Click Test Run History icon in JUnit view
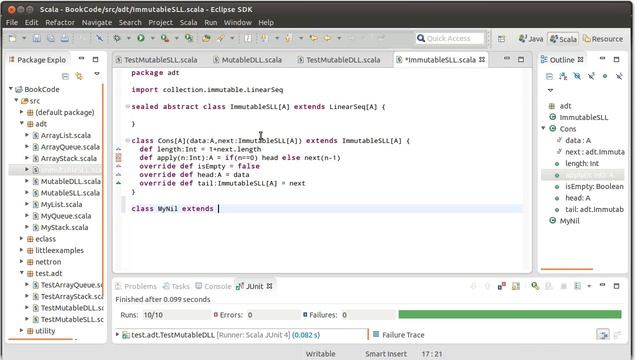Viewport: 640px width, 360px height. [578, 286]
